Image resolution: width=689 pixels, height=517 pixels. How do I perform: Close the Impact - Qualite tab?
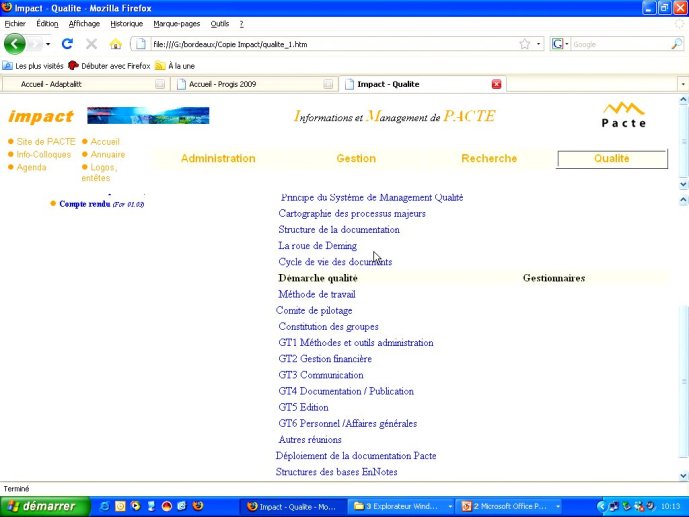pyautogui.click(x=497, y=84)
